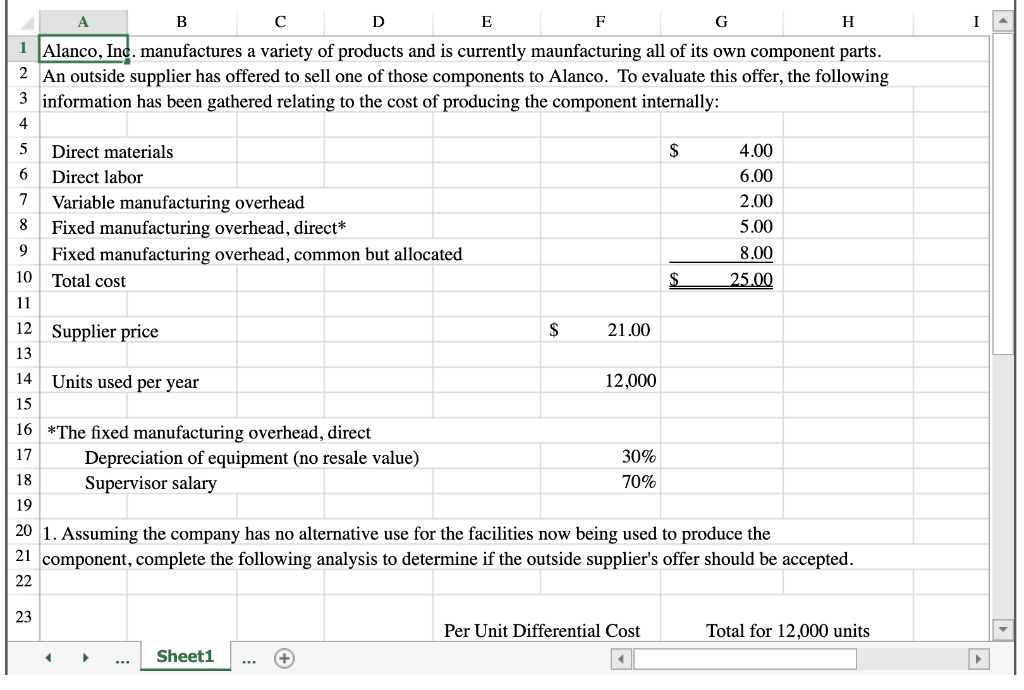1024x690 pixels.
Task: Click the cell showing 12,000 units
Action: coord(600,381)
